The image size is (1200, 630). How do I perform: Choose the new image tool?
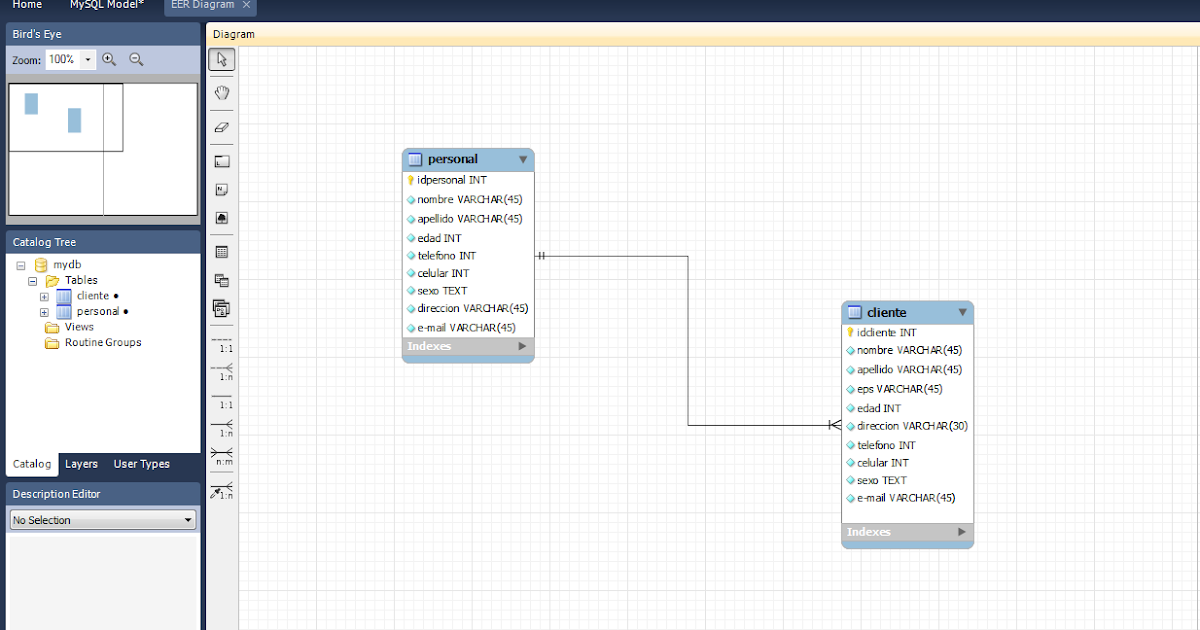click(222, 217)
